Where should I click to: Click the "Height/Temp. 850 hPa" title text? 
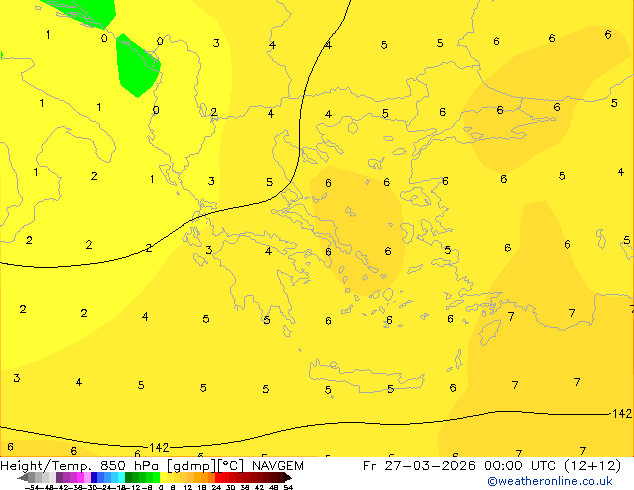tap(80, 466)
